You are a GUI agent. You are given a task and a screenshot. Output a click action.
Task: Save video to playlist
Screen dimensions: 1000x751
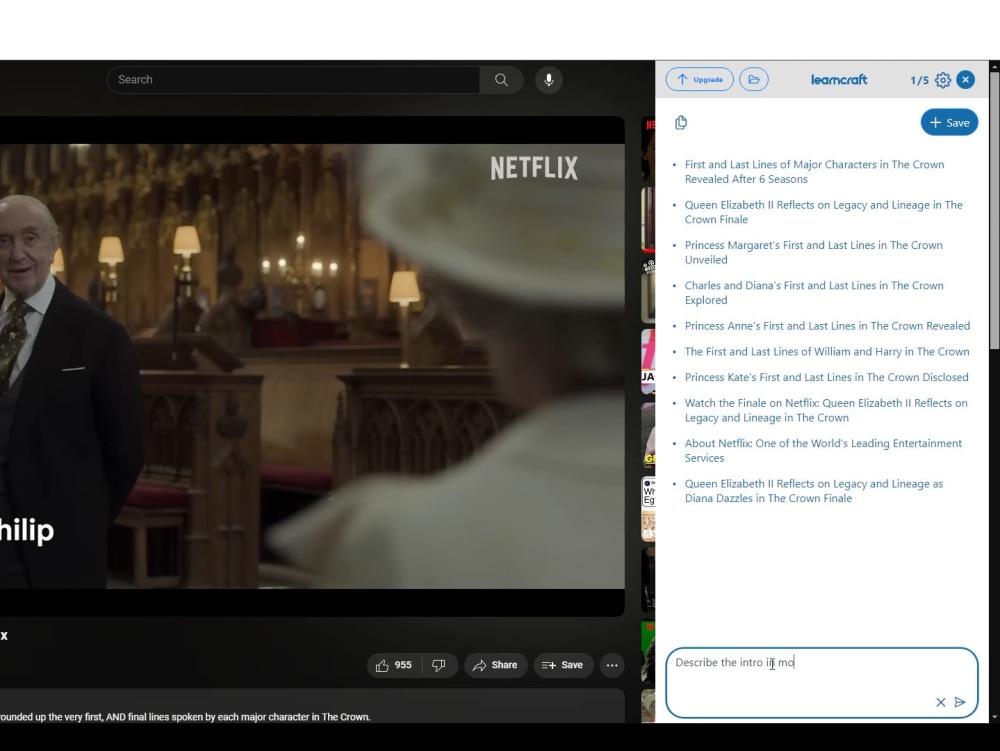coord(562,665)
